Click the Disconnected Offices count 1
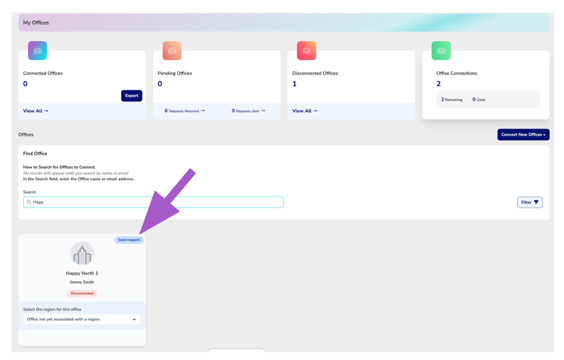Image resolution: width=564 pixels, height=360 pixels. tap(295, 84)
